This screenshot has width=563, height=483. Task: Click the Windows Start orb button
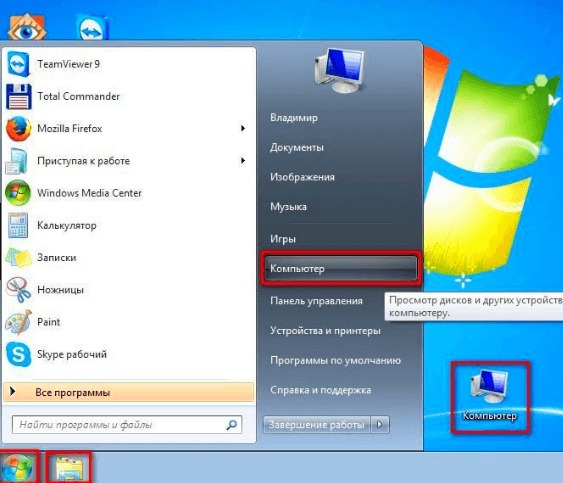(18, 468)
